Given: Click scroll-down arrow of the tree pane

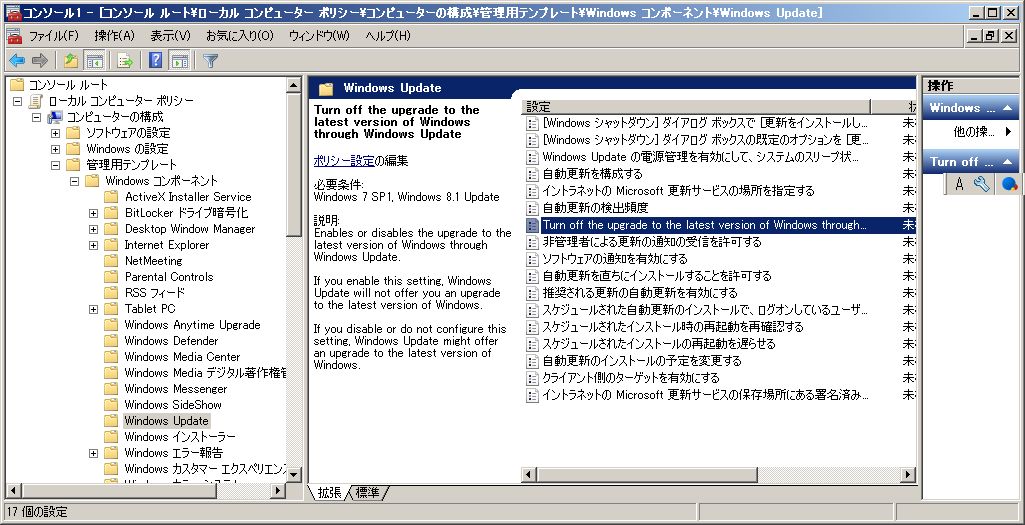Looking at the screenshot, I should pos(294,475).
